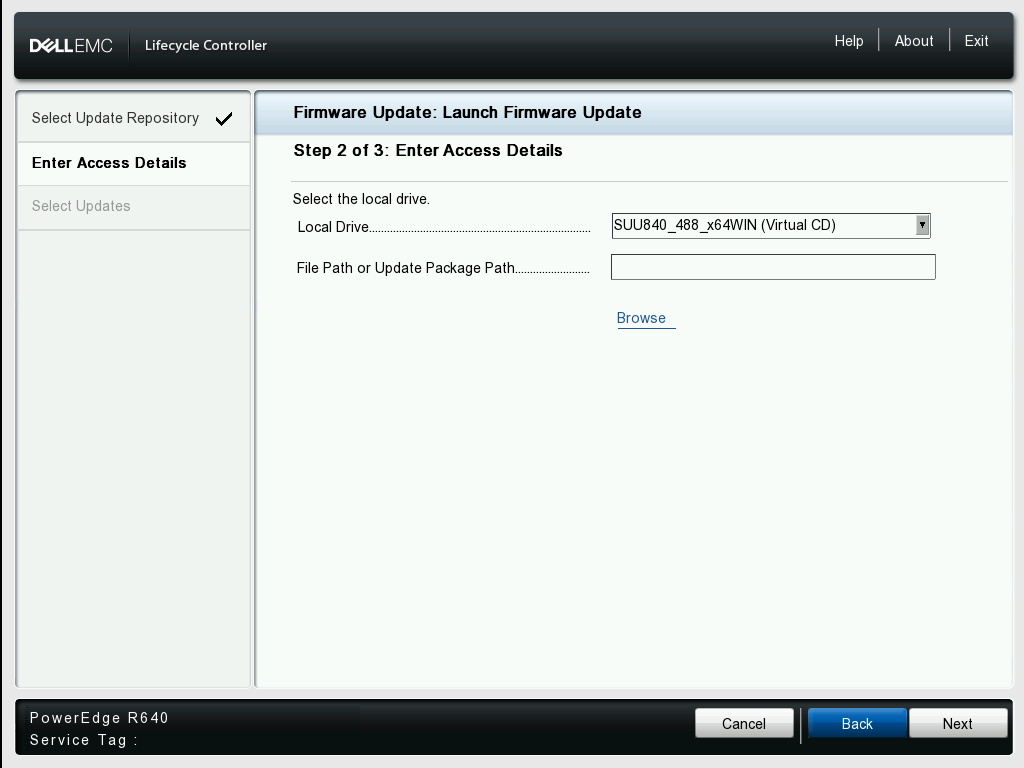The width and height of the screenshot is (1024, 768).
Task: Click the Lifecycle Controller title text
Action: (206, 45)
